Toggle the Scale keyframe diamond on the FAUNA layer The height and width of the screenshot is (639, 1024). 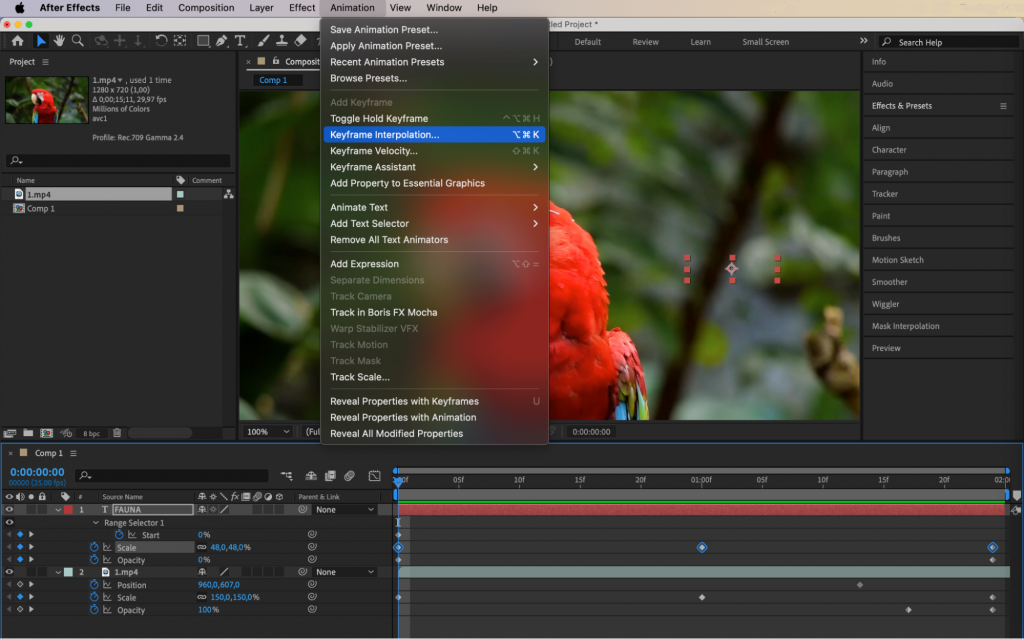18,547
